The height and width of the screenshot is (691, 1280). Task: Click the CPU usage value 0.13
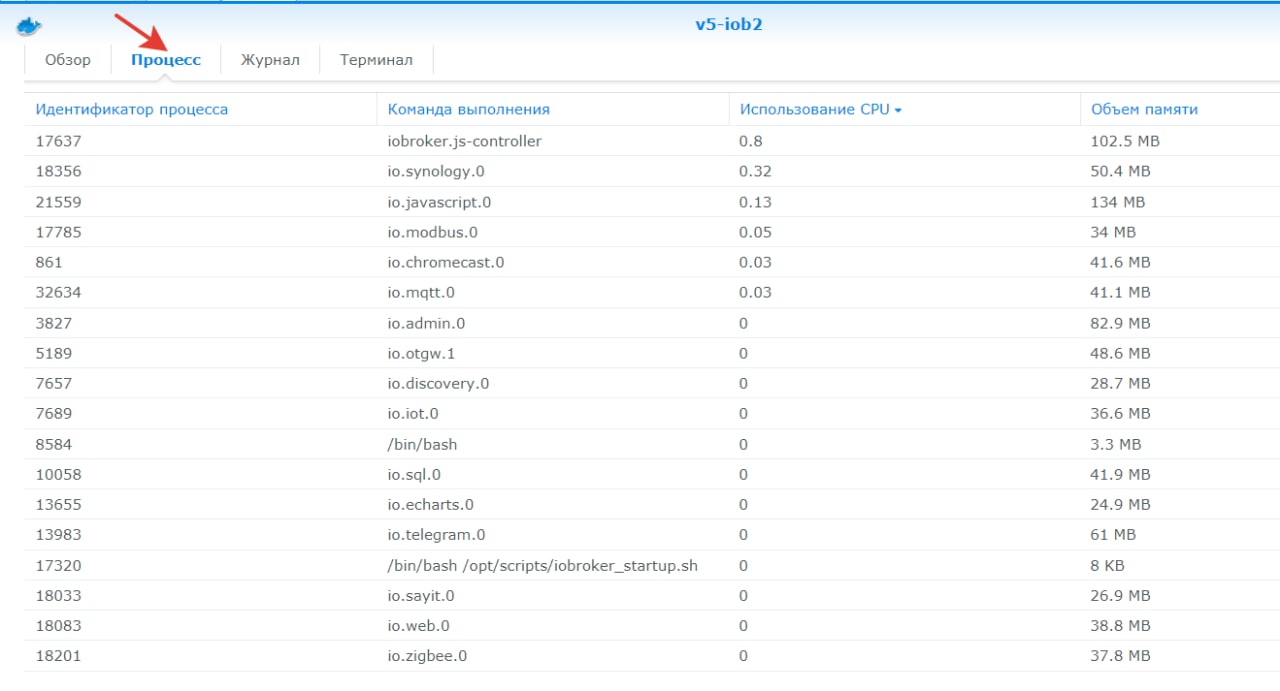pyautogui.click(x=756, y=202)
